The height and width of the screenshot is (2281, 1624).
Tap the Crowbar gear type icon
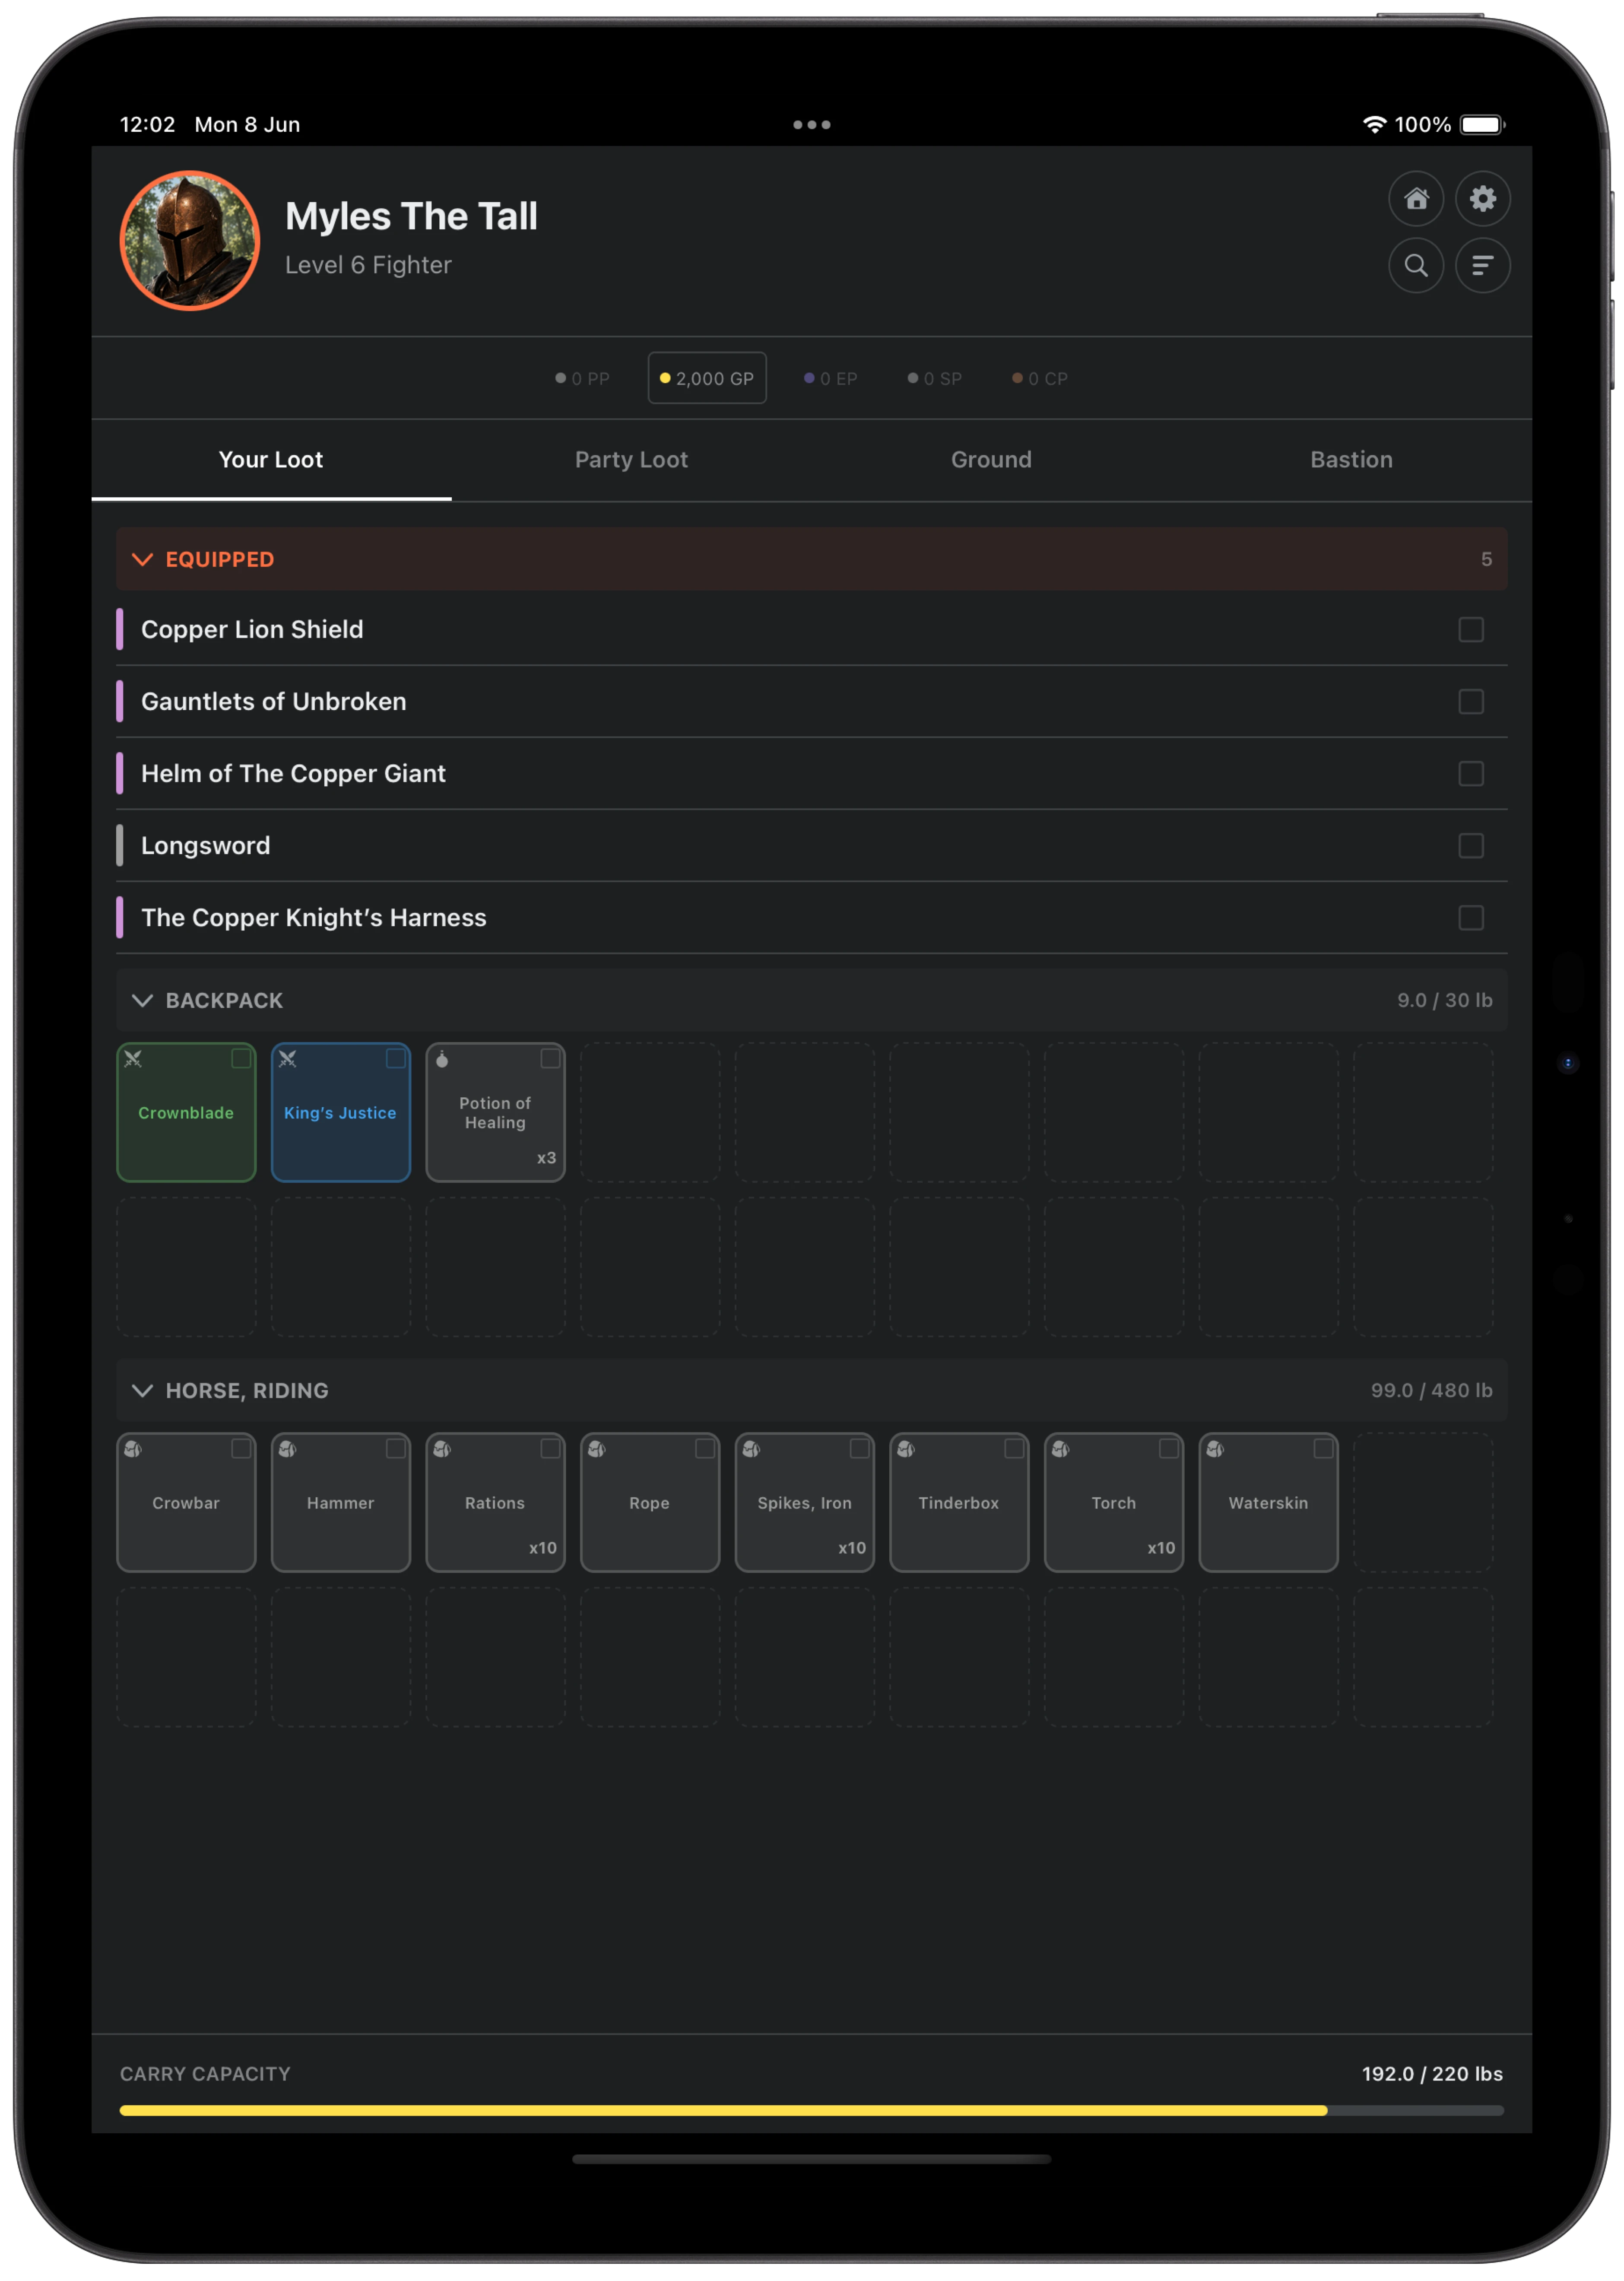(x=133, y=1449)
